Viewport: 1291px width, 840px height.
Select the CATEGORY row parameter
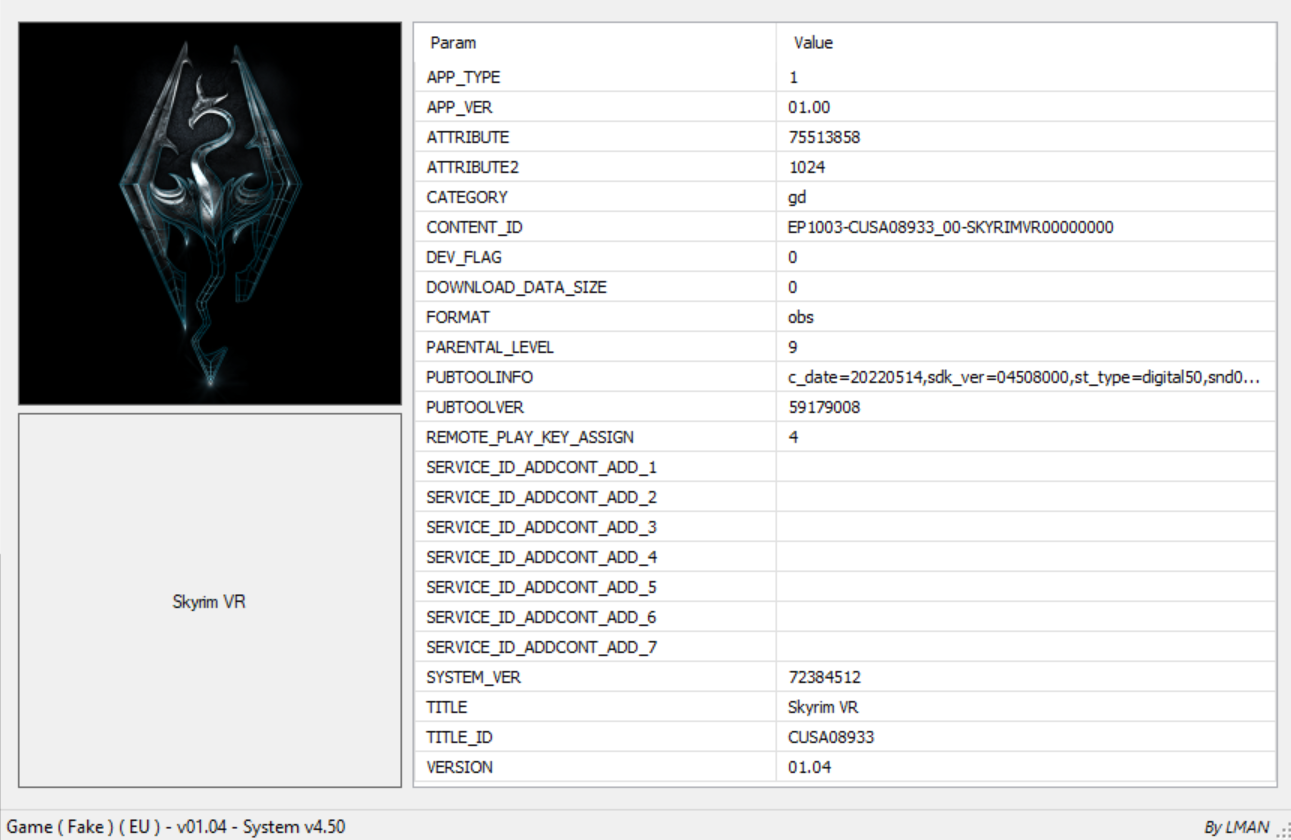(467, 197)
